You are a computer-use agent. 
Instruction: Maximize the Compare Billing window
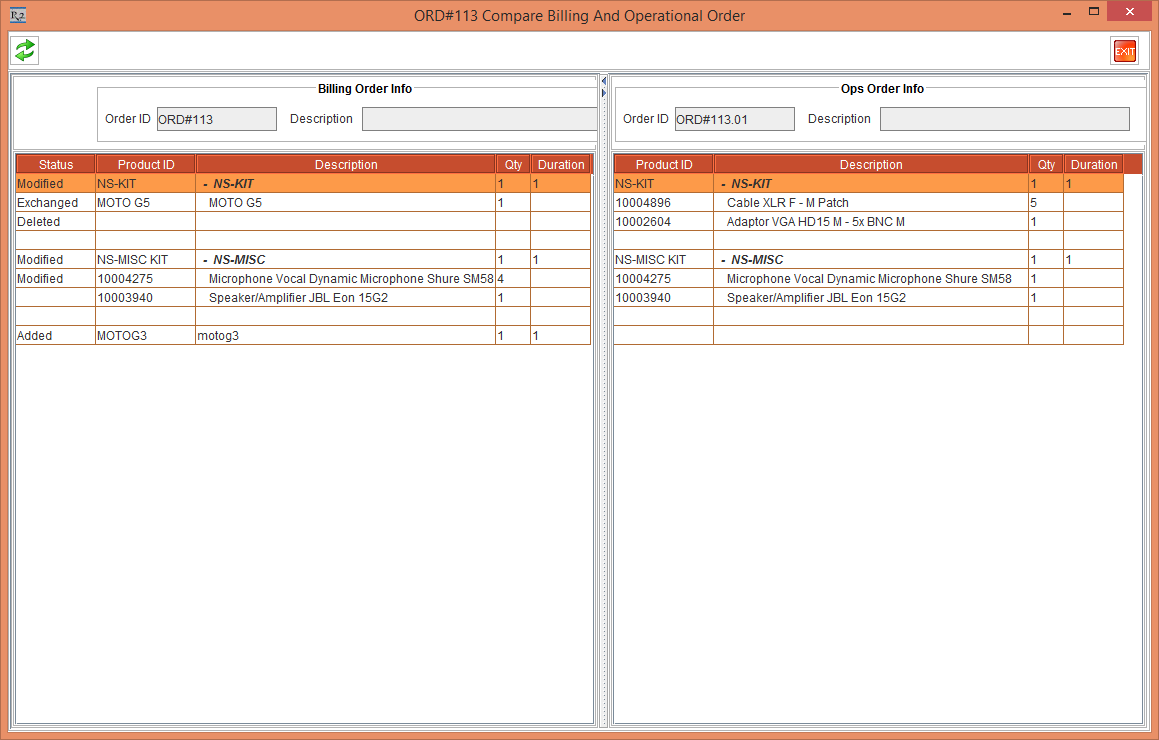[x=1094, y=12]
